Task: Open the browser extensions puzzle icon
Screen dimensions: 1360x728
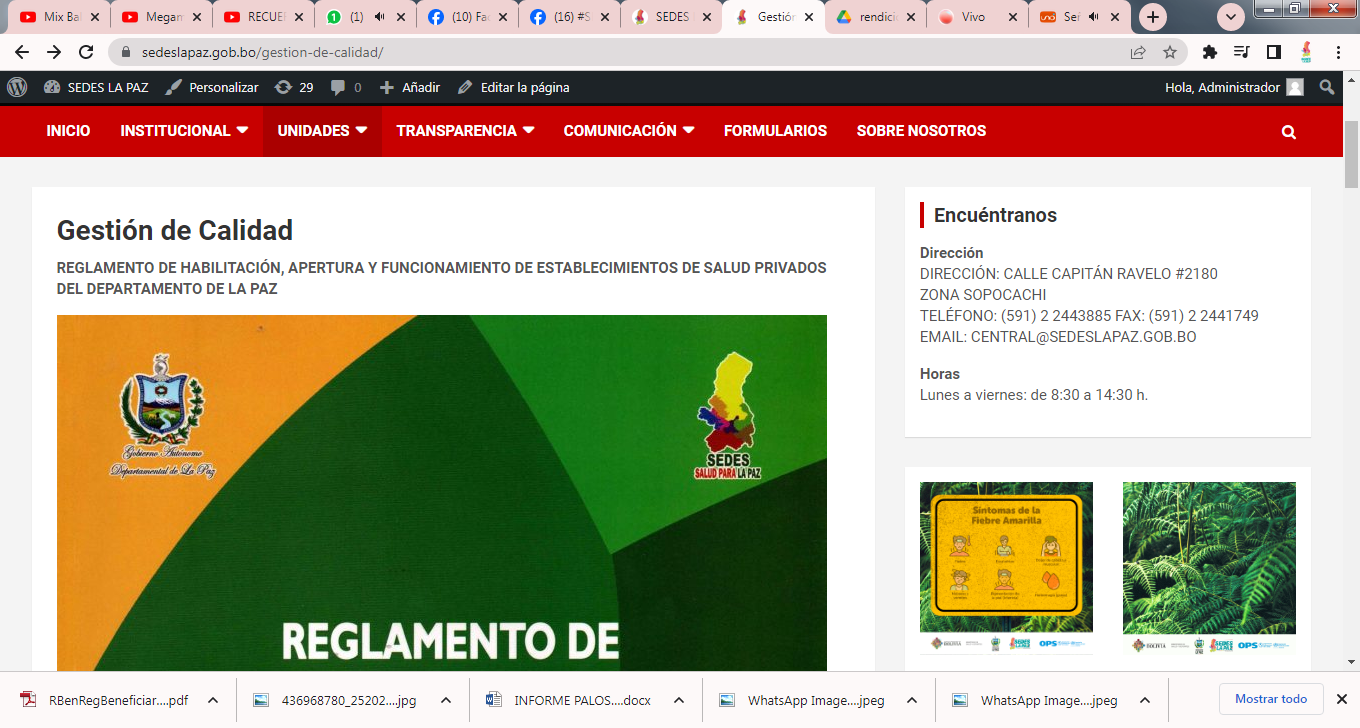Action: click(x=1210, y=52)
